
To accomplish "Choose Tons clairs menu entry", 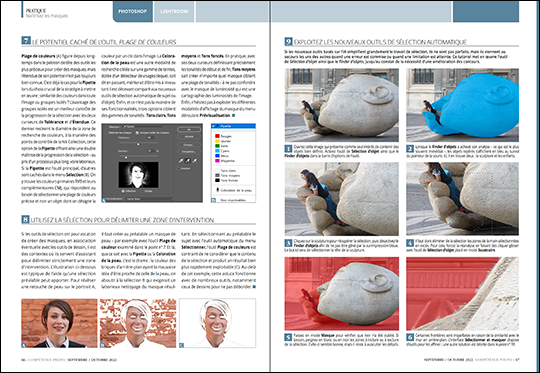I will pos(228,170).
